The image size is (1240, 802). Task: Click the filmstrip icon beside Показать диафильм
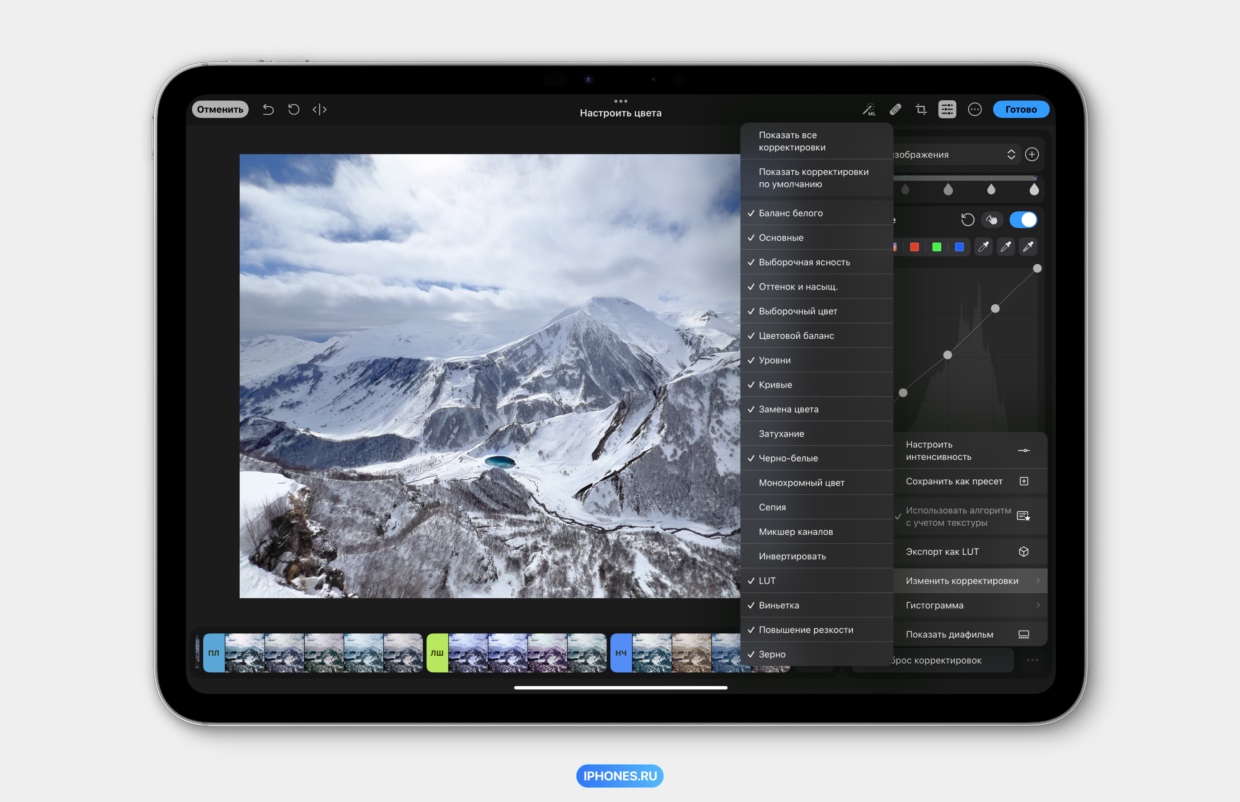coord(1024,634)
